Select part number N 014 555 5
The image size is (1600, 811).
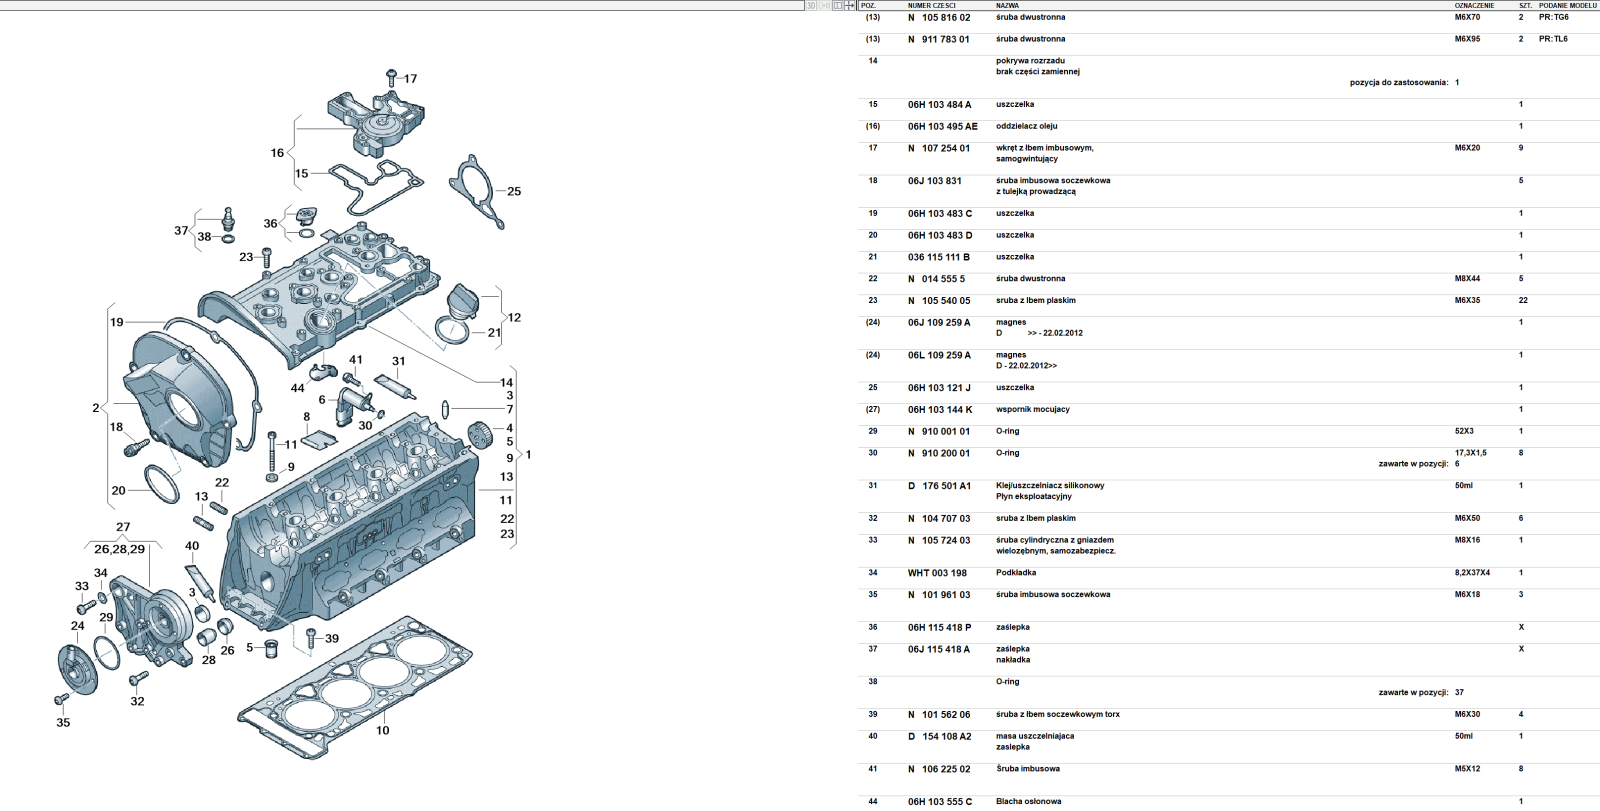point(936,279)
